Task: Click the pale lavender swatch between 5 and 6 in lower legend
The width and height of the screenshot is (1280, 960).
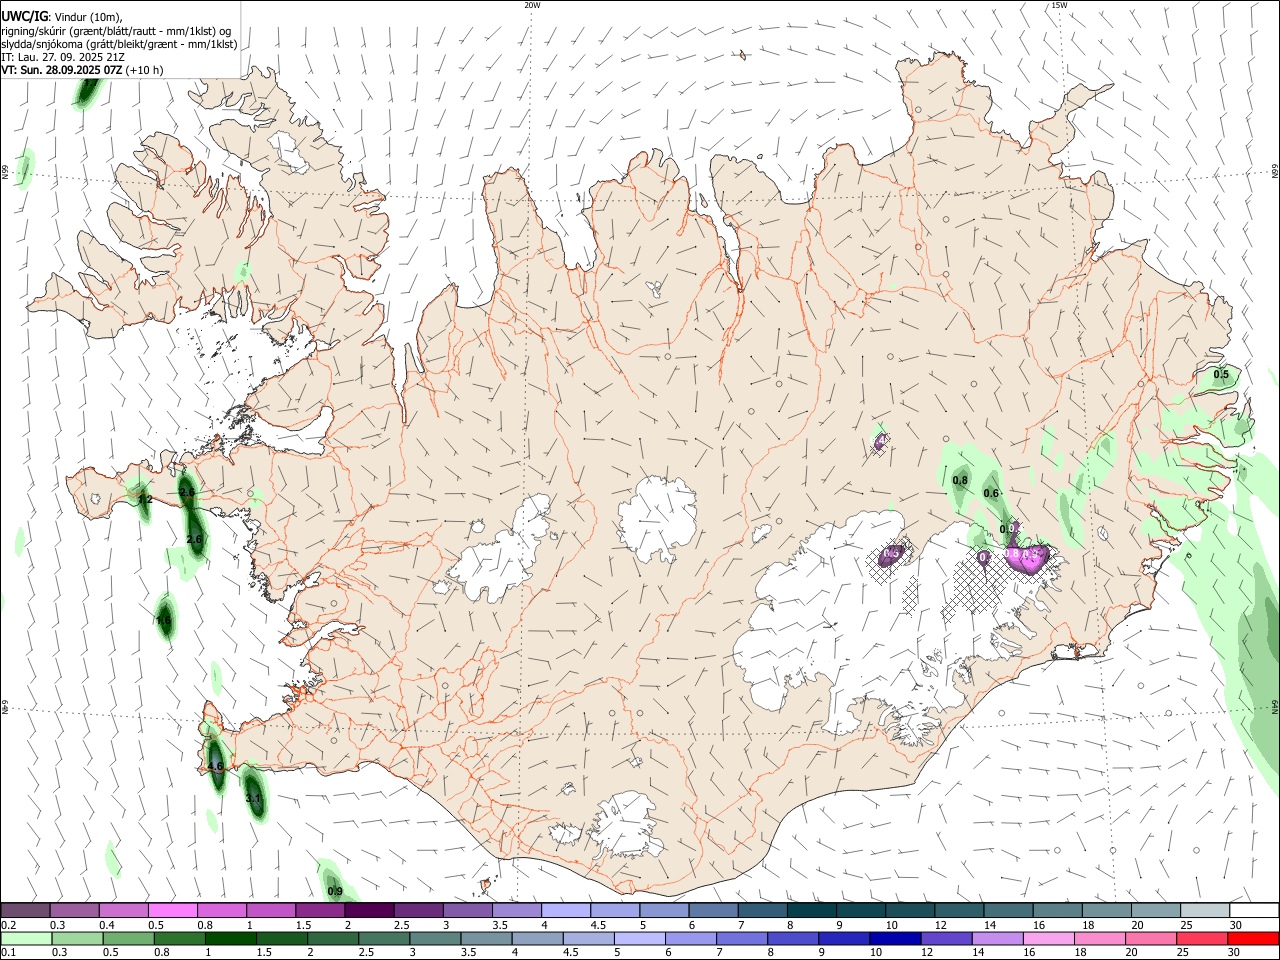Action: tap(640, 939)
